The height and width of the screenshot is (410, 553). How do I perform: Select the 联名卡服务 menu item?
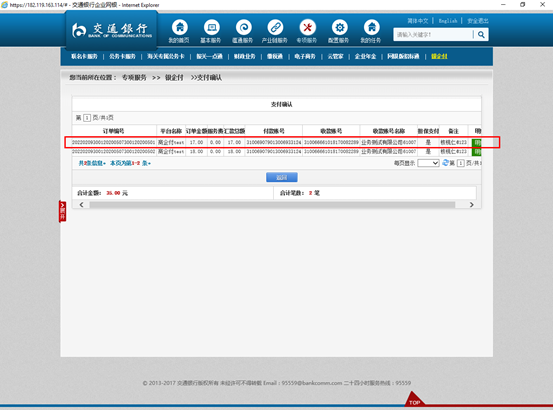pos(84,56)
